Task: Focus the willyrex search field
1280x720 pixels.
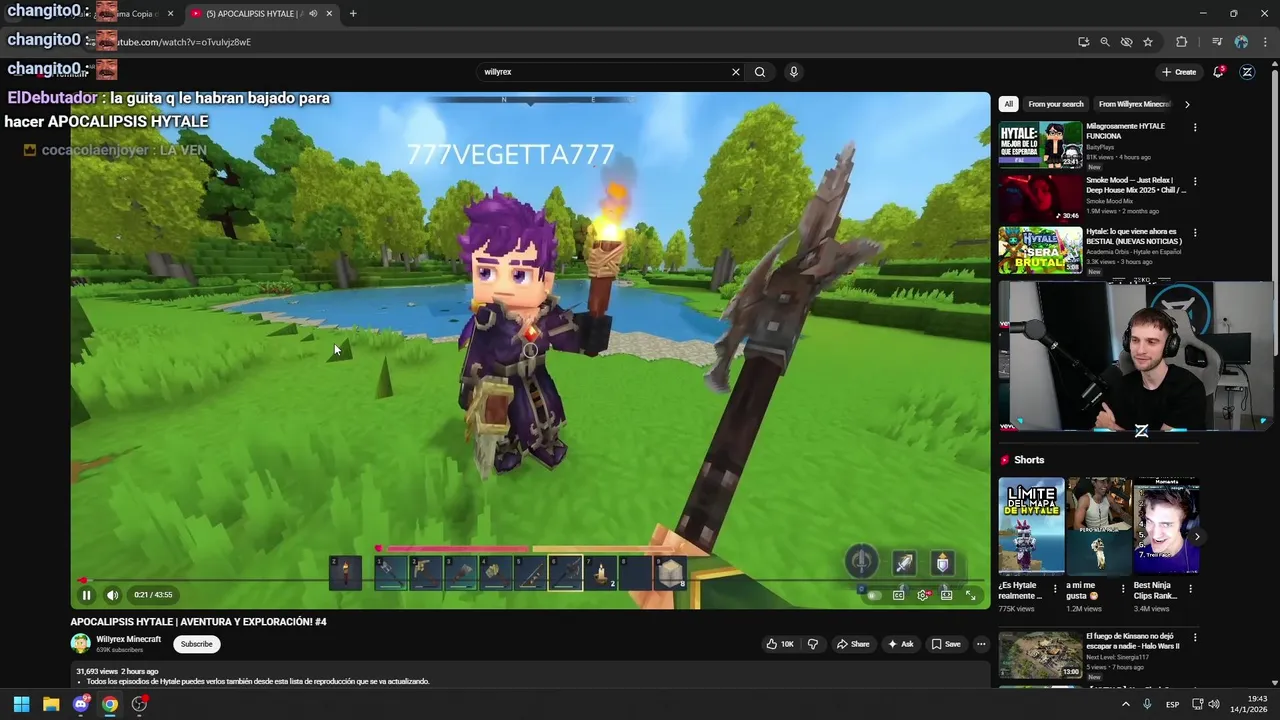Action: point(603,72)
